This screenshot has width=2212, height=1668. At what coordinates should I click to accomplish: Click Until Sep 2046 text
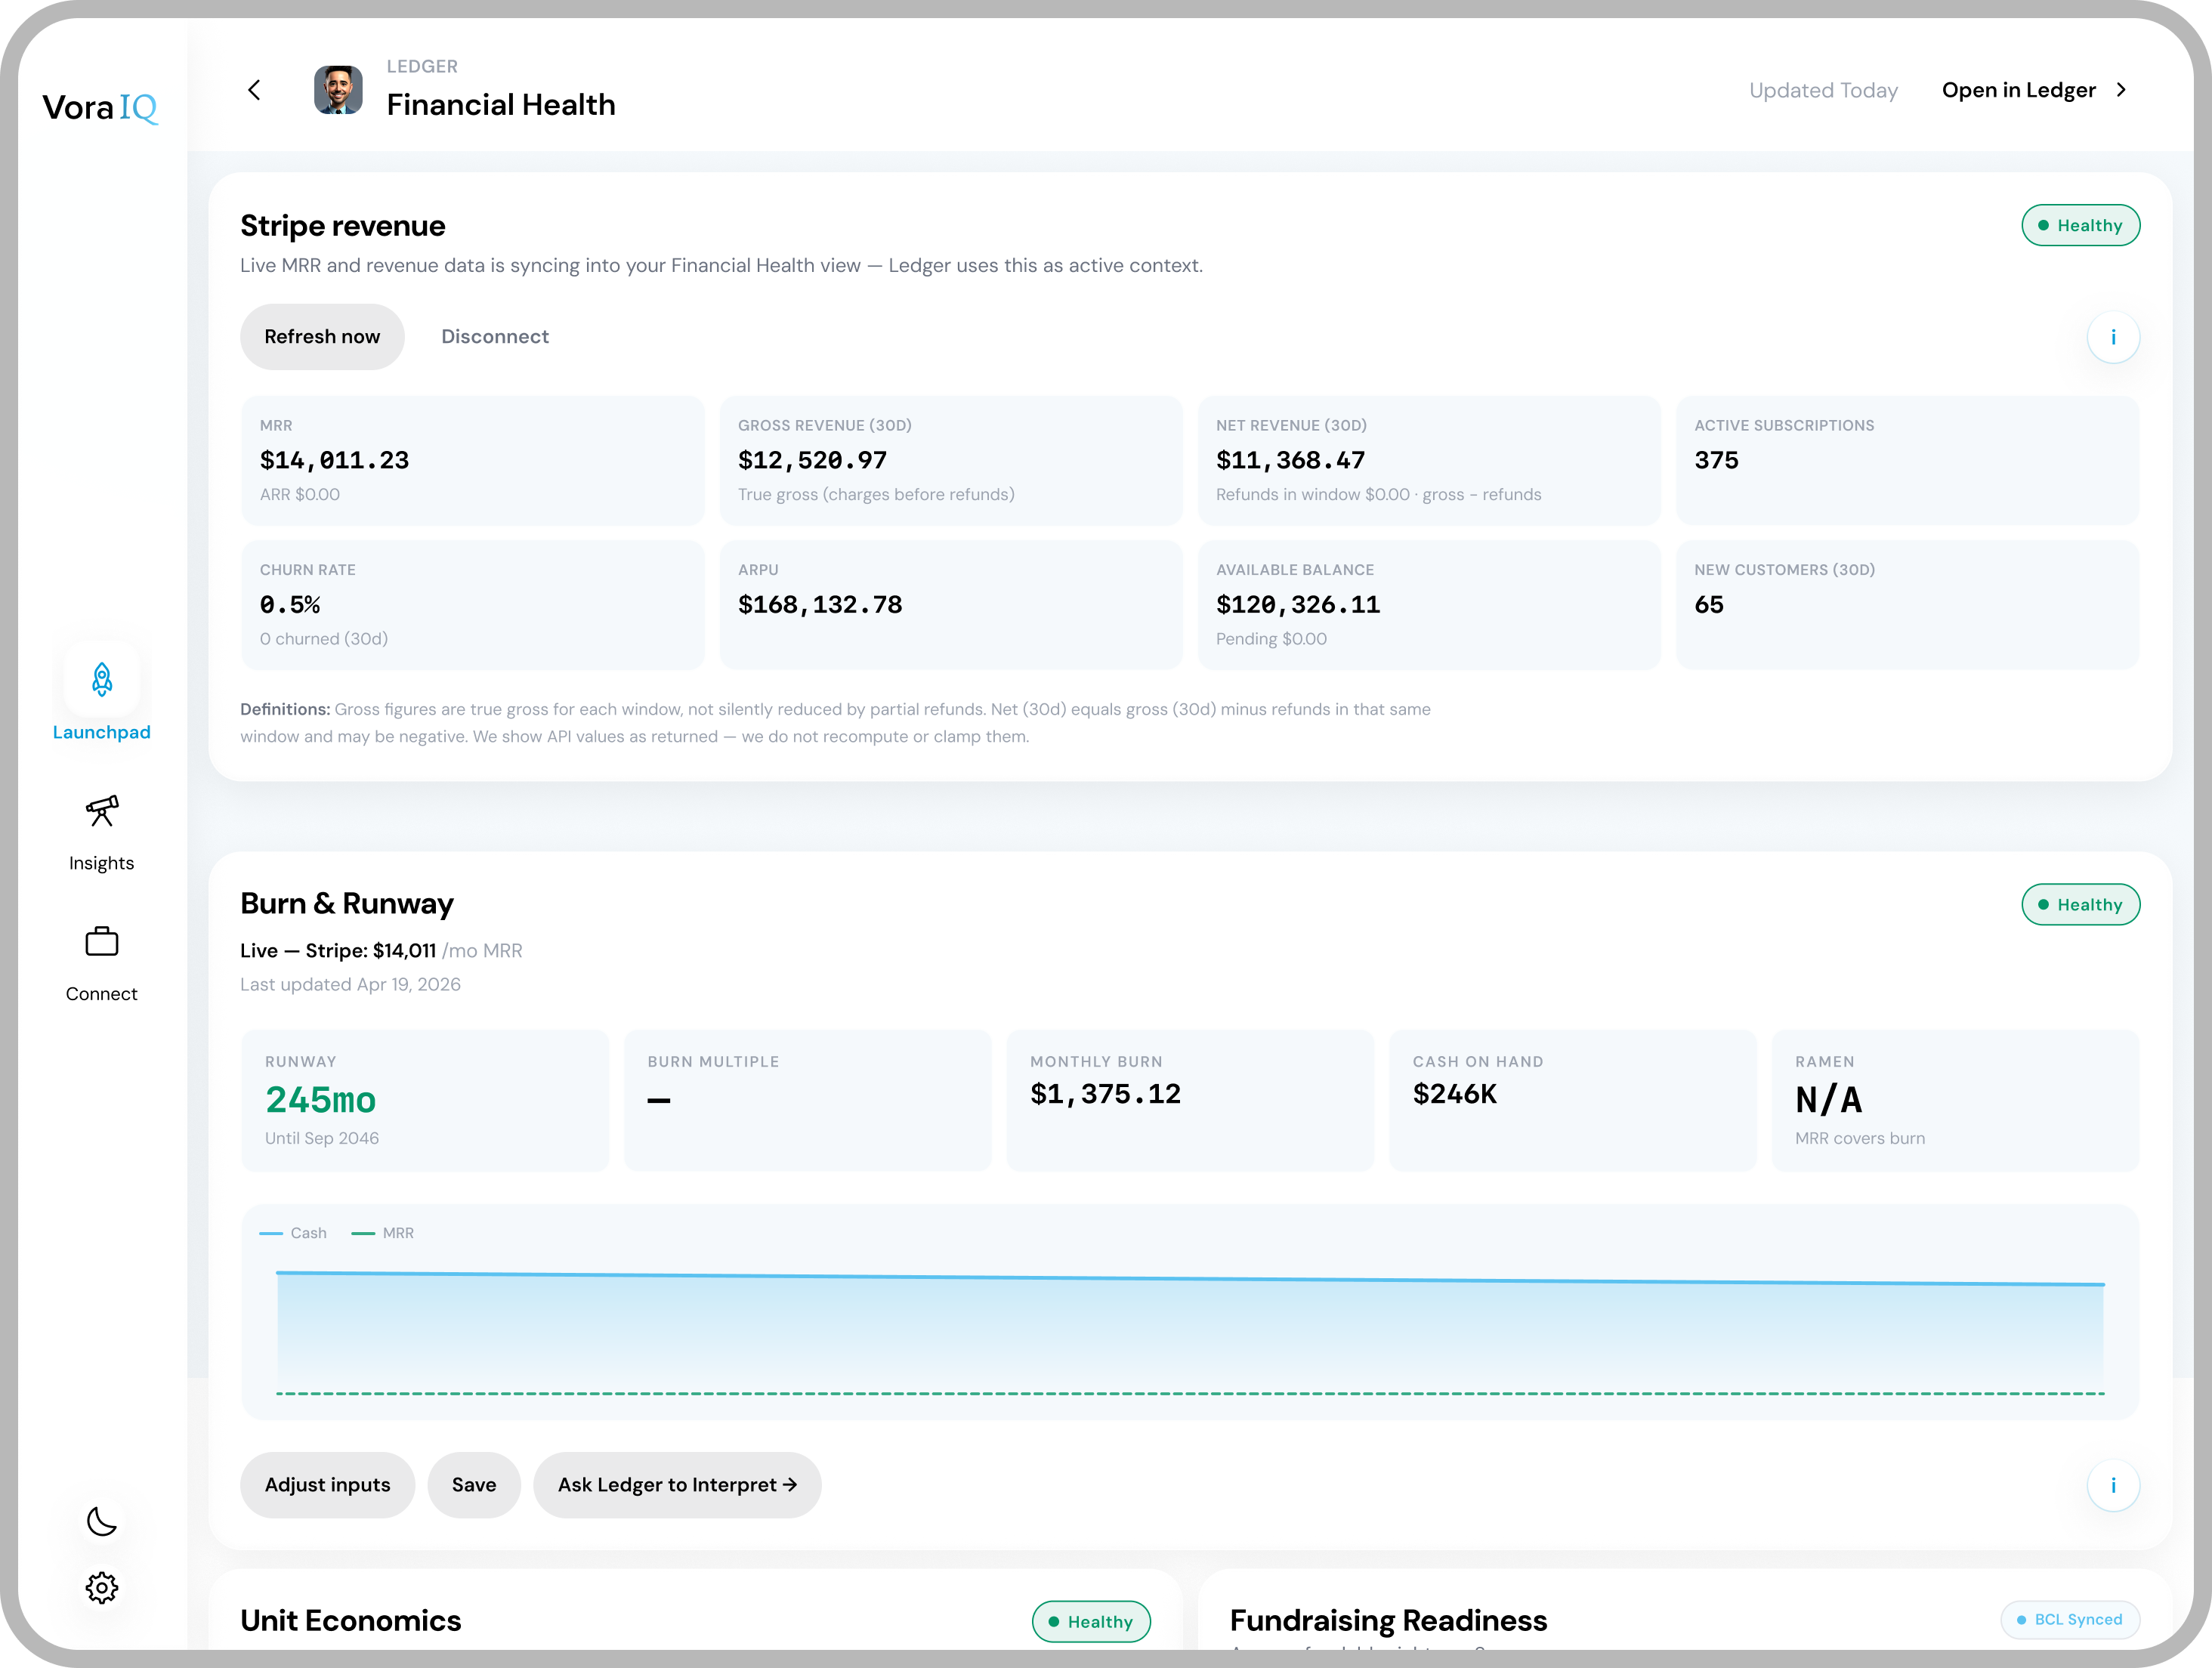(x=321, y=1138)
